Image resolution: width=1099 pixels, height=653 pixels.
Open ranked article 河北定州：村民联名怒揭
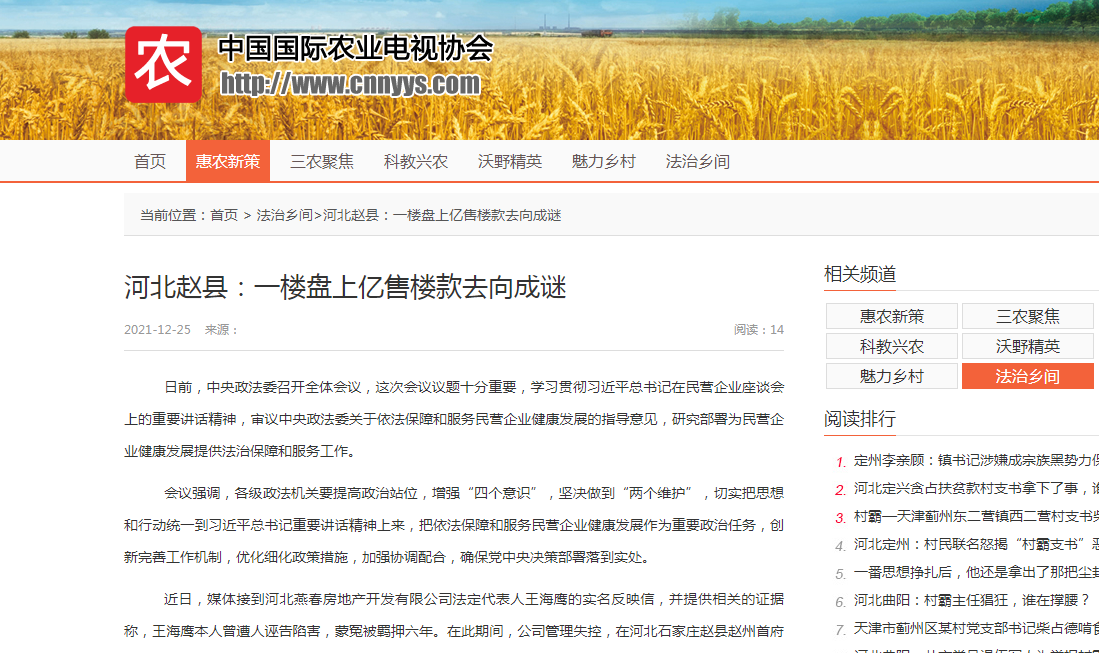pyautogui.click(x=976, y=544)
